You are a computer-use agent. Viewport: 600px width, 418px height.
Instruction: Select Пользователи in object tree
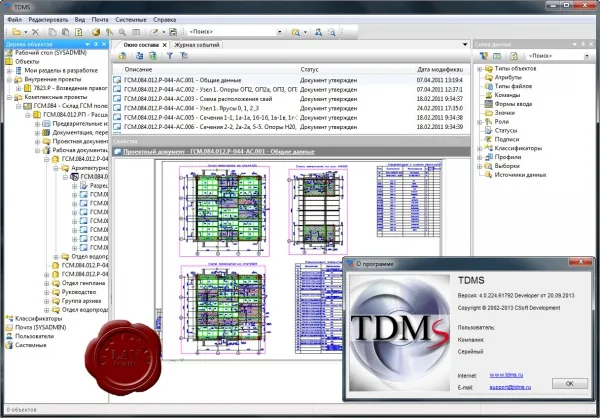pos(34,336)
